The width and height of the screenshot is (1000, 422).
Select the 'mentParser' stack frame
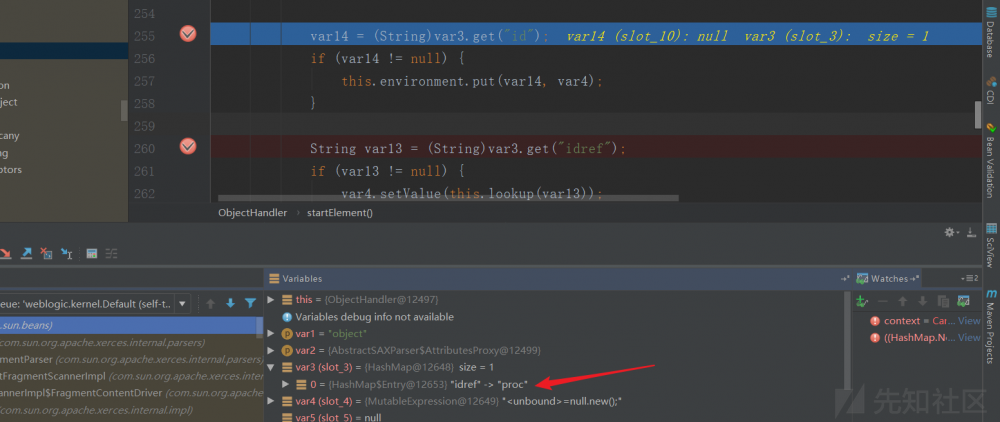[x=131, y=360]
